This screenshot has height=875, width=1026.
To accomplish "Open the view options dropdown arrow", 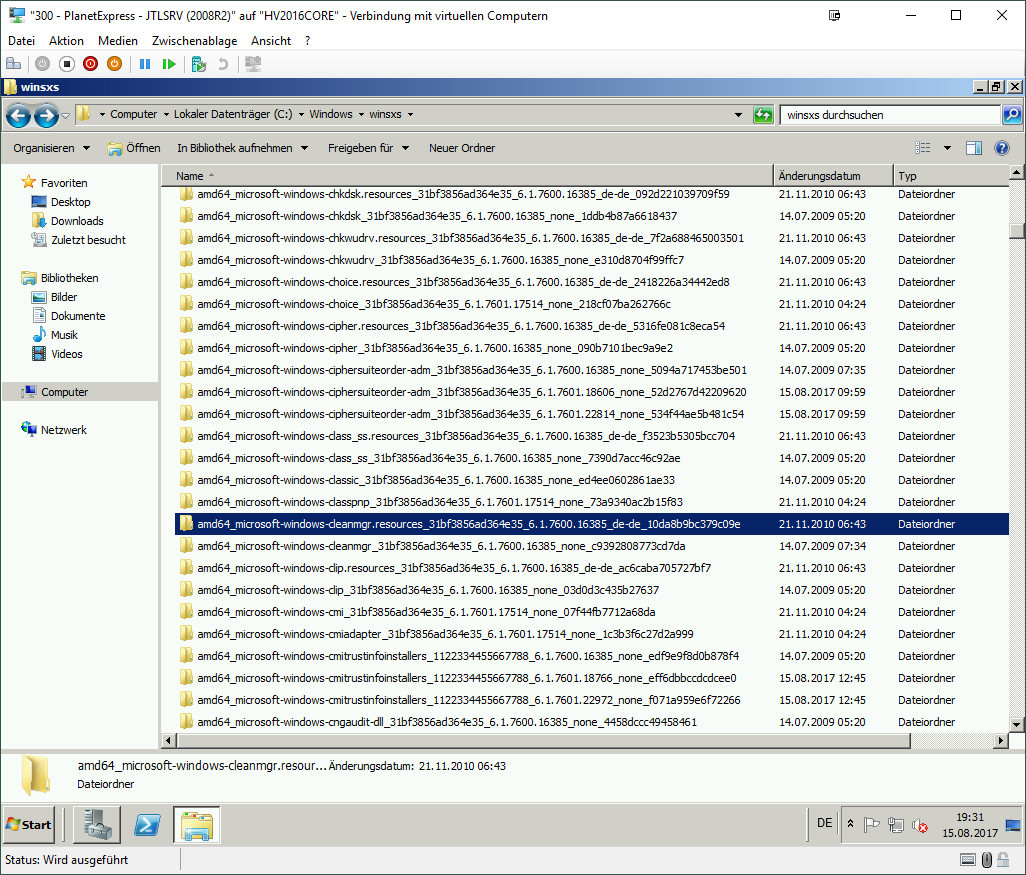I will point(947,148).
